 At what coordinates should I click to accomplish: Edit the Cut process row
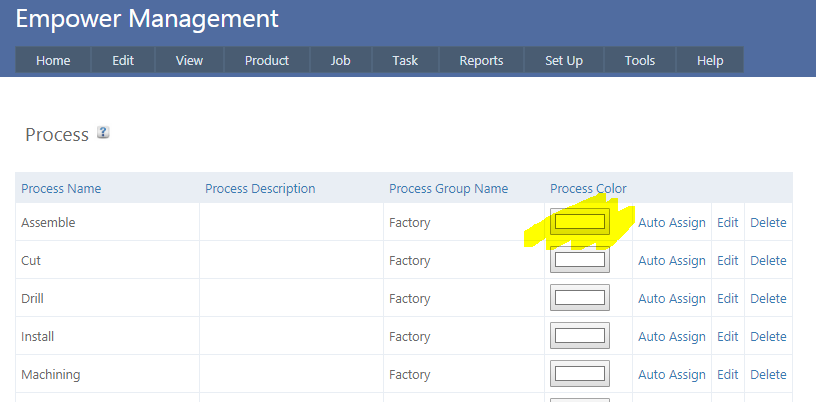click(728, 261)
